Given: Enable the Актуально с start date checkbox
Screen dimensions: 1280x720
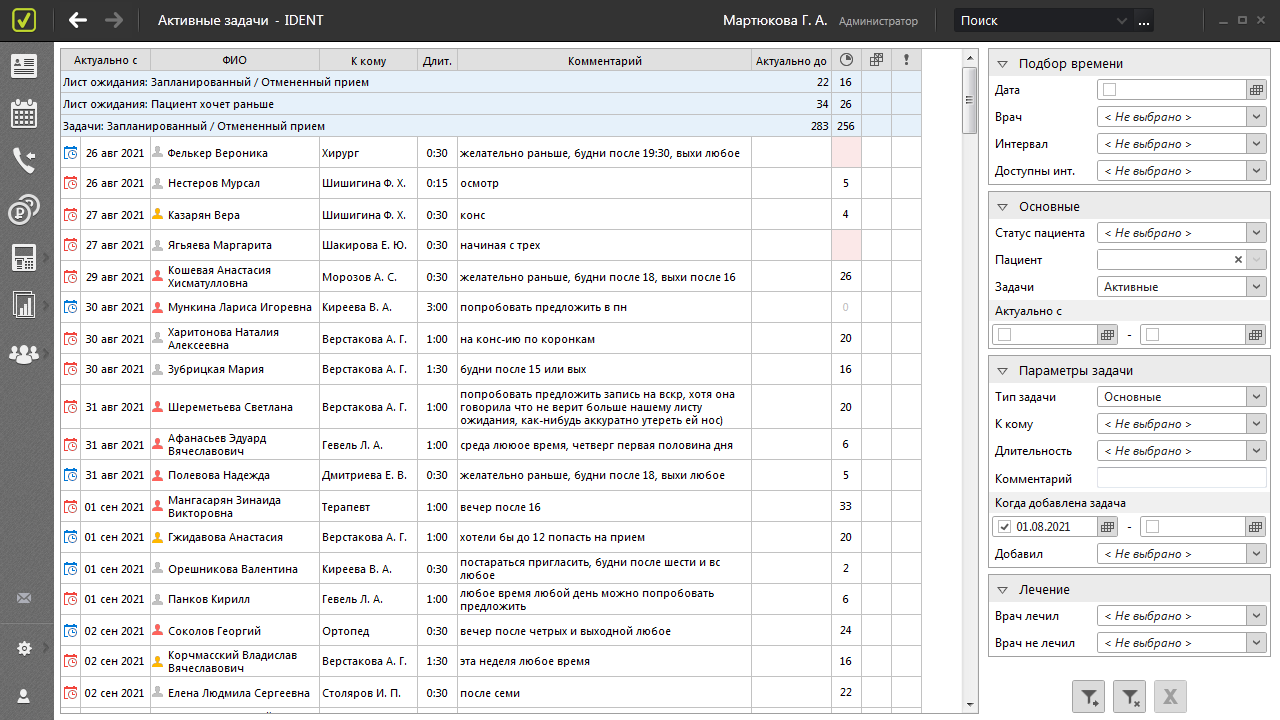Looking at the screenshot, I should (1005, 334).
